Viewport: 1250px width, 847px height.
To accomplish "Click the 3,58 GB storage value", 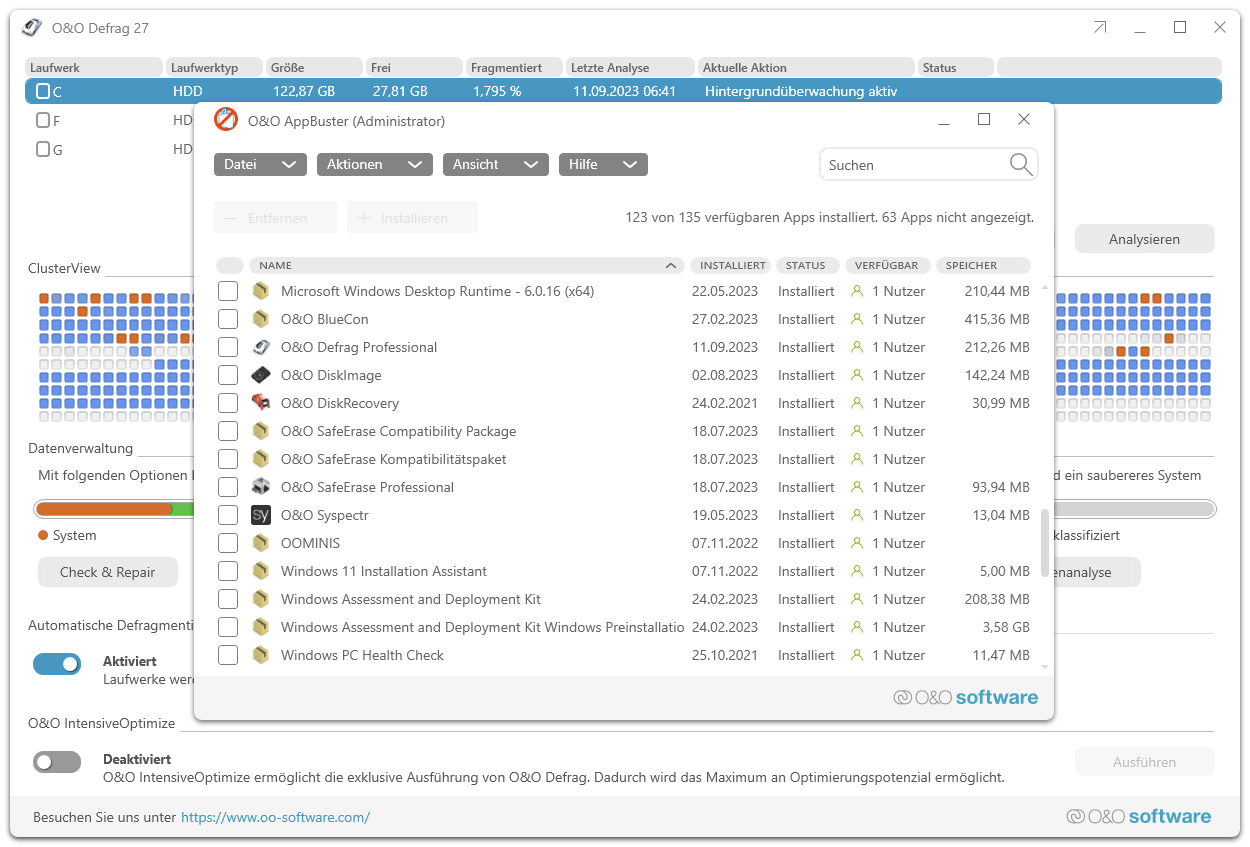I will (1004, 627).
